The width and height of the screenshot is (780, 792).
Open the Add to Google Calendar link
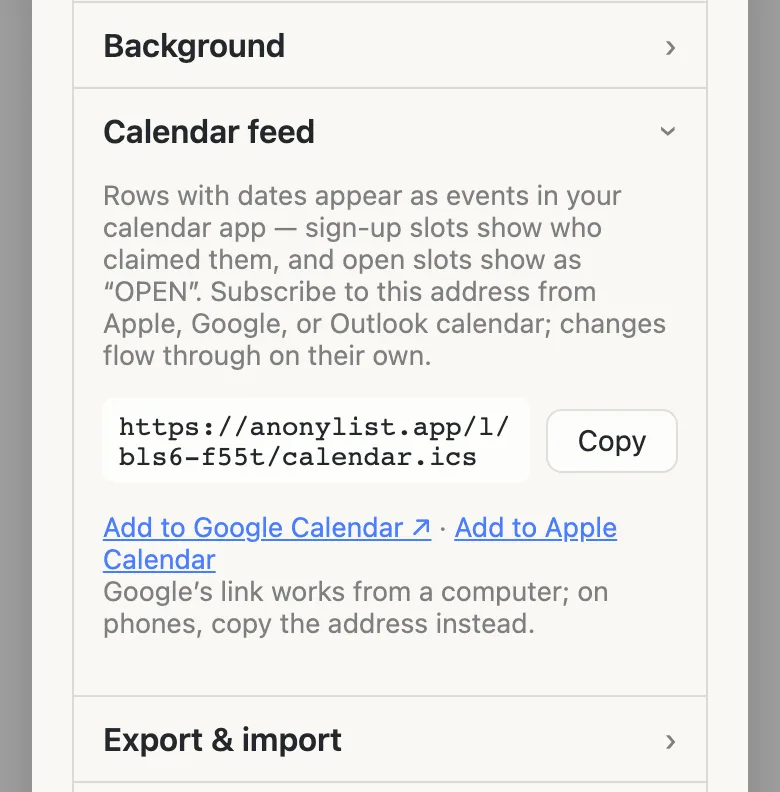click(x=267, y=528)
